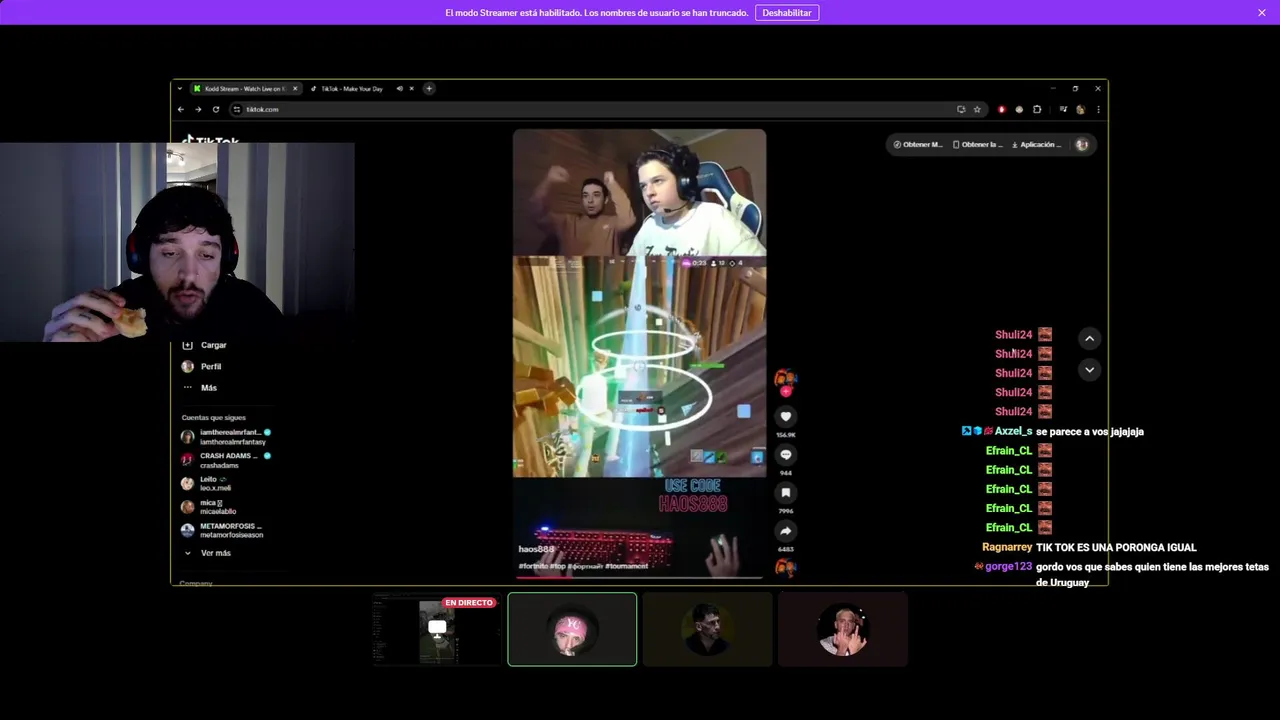1280x720 pixels.
Task: Open the browser three-dot menu
Action: click(1098, 109)
